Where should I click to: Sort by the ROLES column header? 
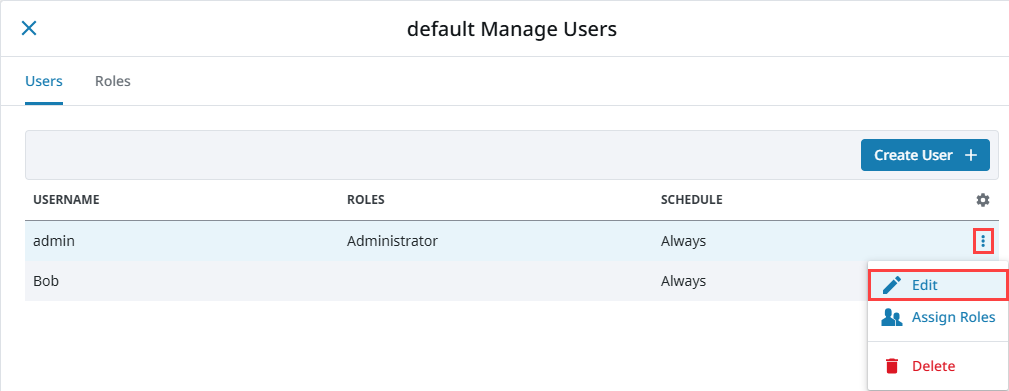tap(366, 200)
